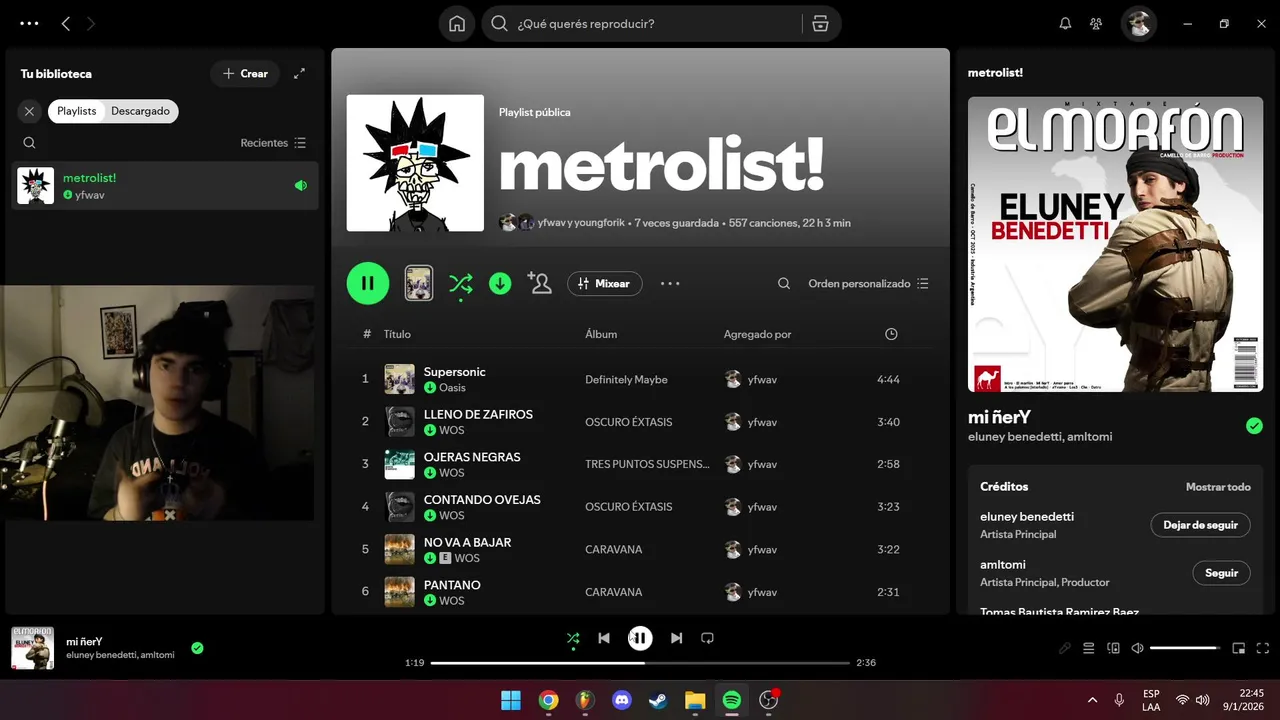
Task: Open the lyrics microphone icon
Action: click(x=1065, y=648)
